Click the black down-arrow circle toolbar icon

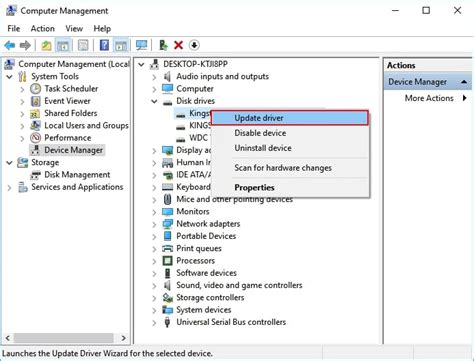point(194,45)
